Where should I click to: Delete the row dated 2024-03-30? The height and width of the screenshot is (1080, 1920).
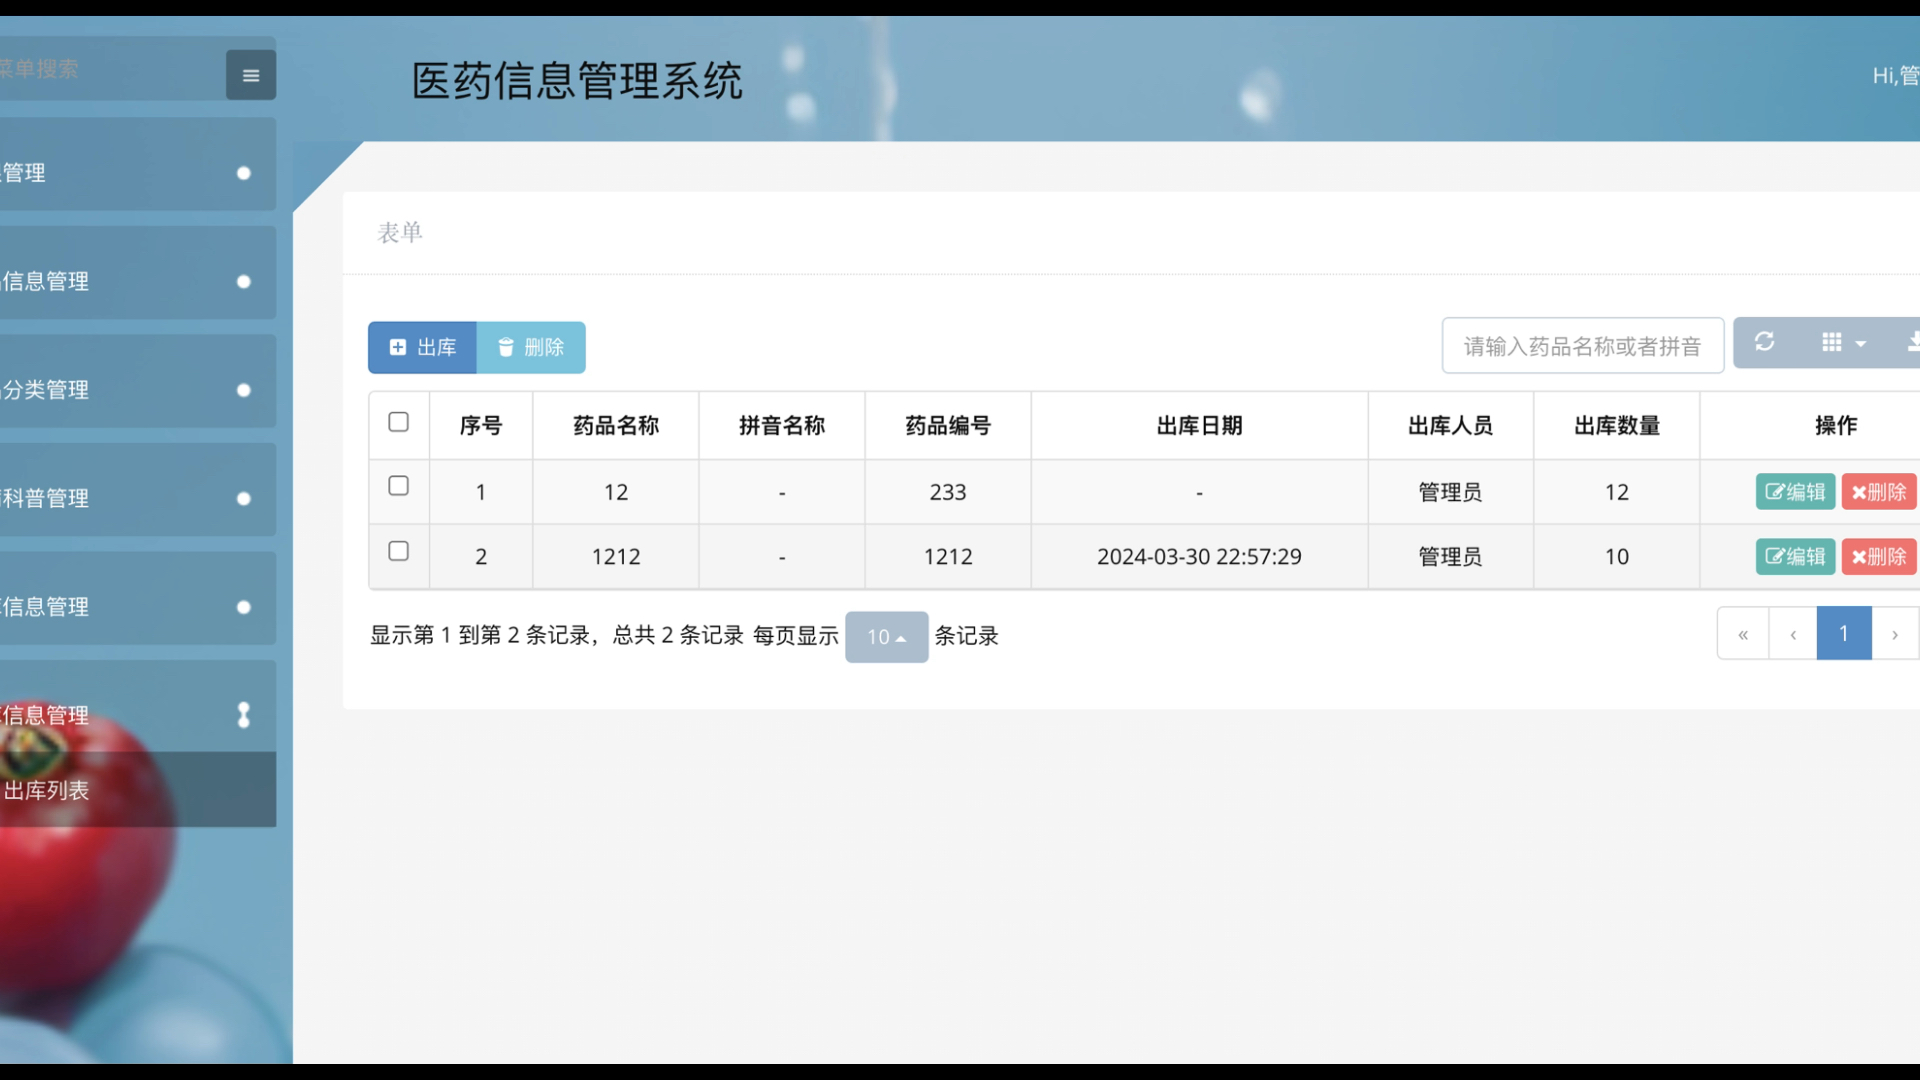1879,556
